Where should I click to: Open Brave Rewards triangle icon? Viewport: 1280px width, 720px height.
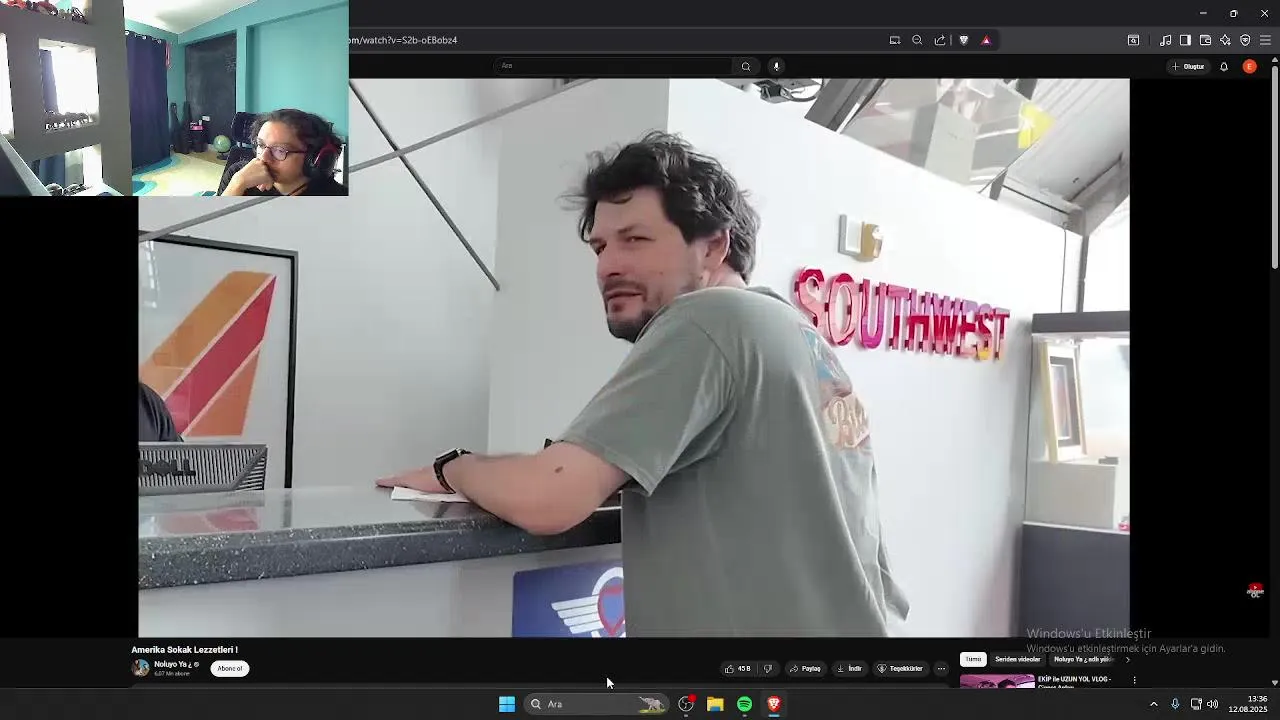pos(986,40)
